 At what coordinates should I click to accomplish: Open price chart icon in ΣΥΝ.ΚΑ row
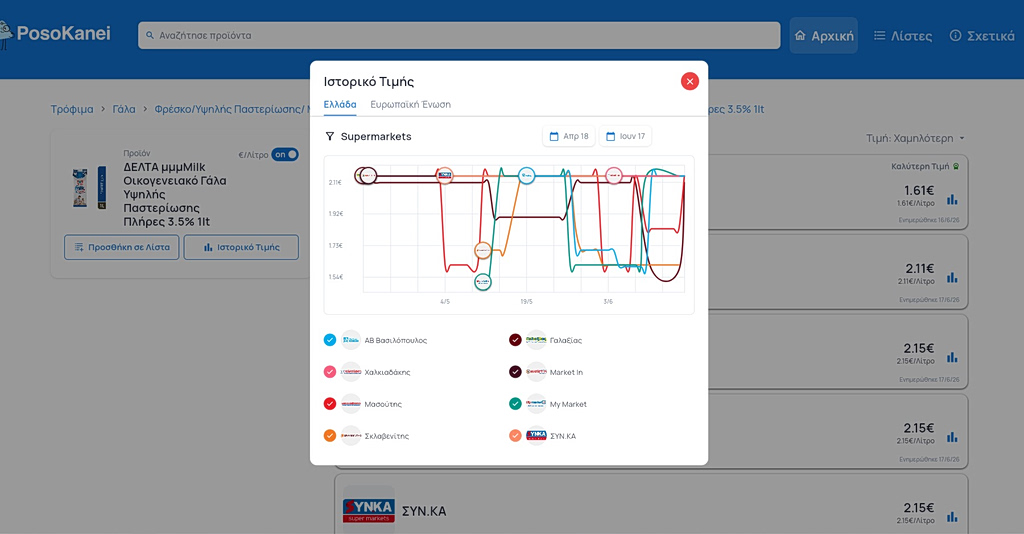pyautogui.click(x=952, y=516)
